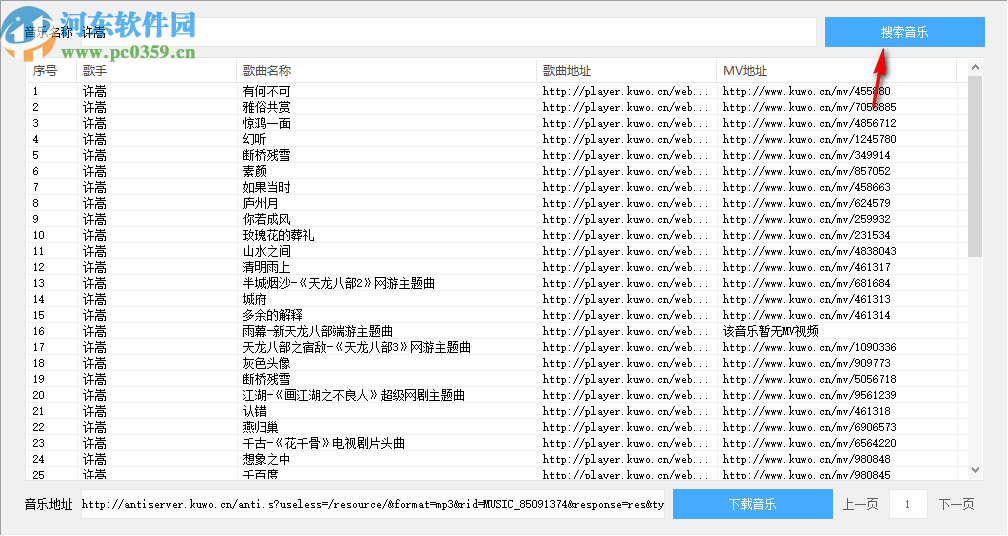
Task: Focus the page number field
Action: pyautogui.click(x=908, y=504)
